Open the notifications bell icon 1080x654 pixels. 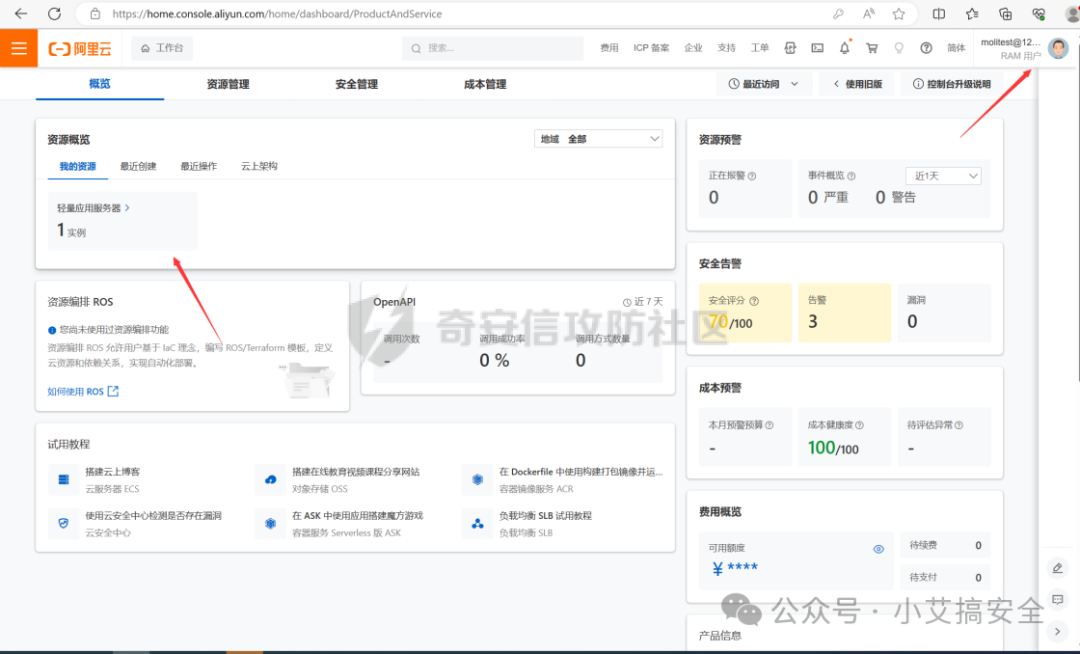click(x=844, y=48)
